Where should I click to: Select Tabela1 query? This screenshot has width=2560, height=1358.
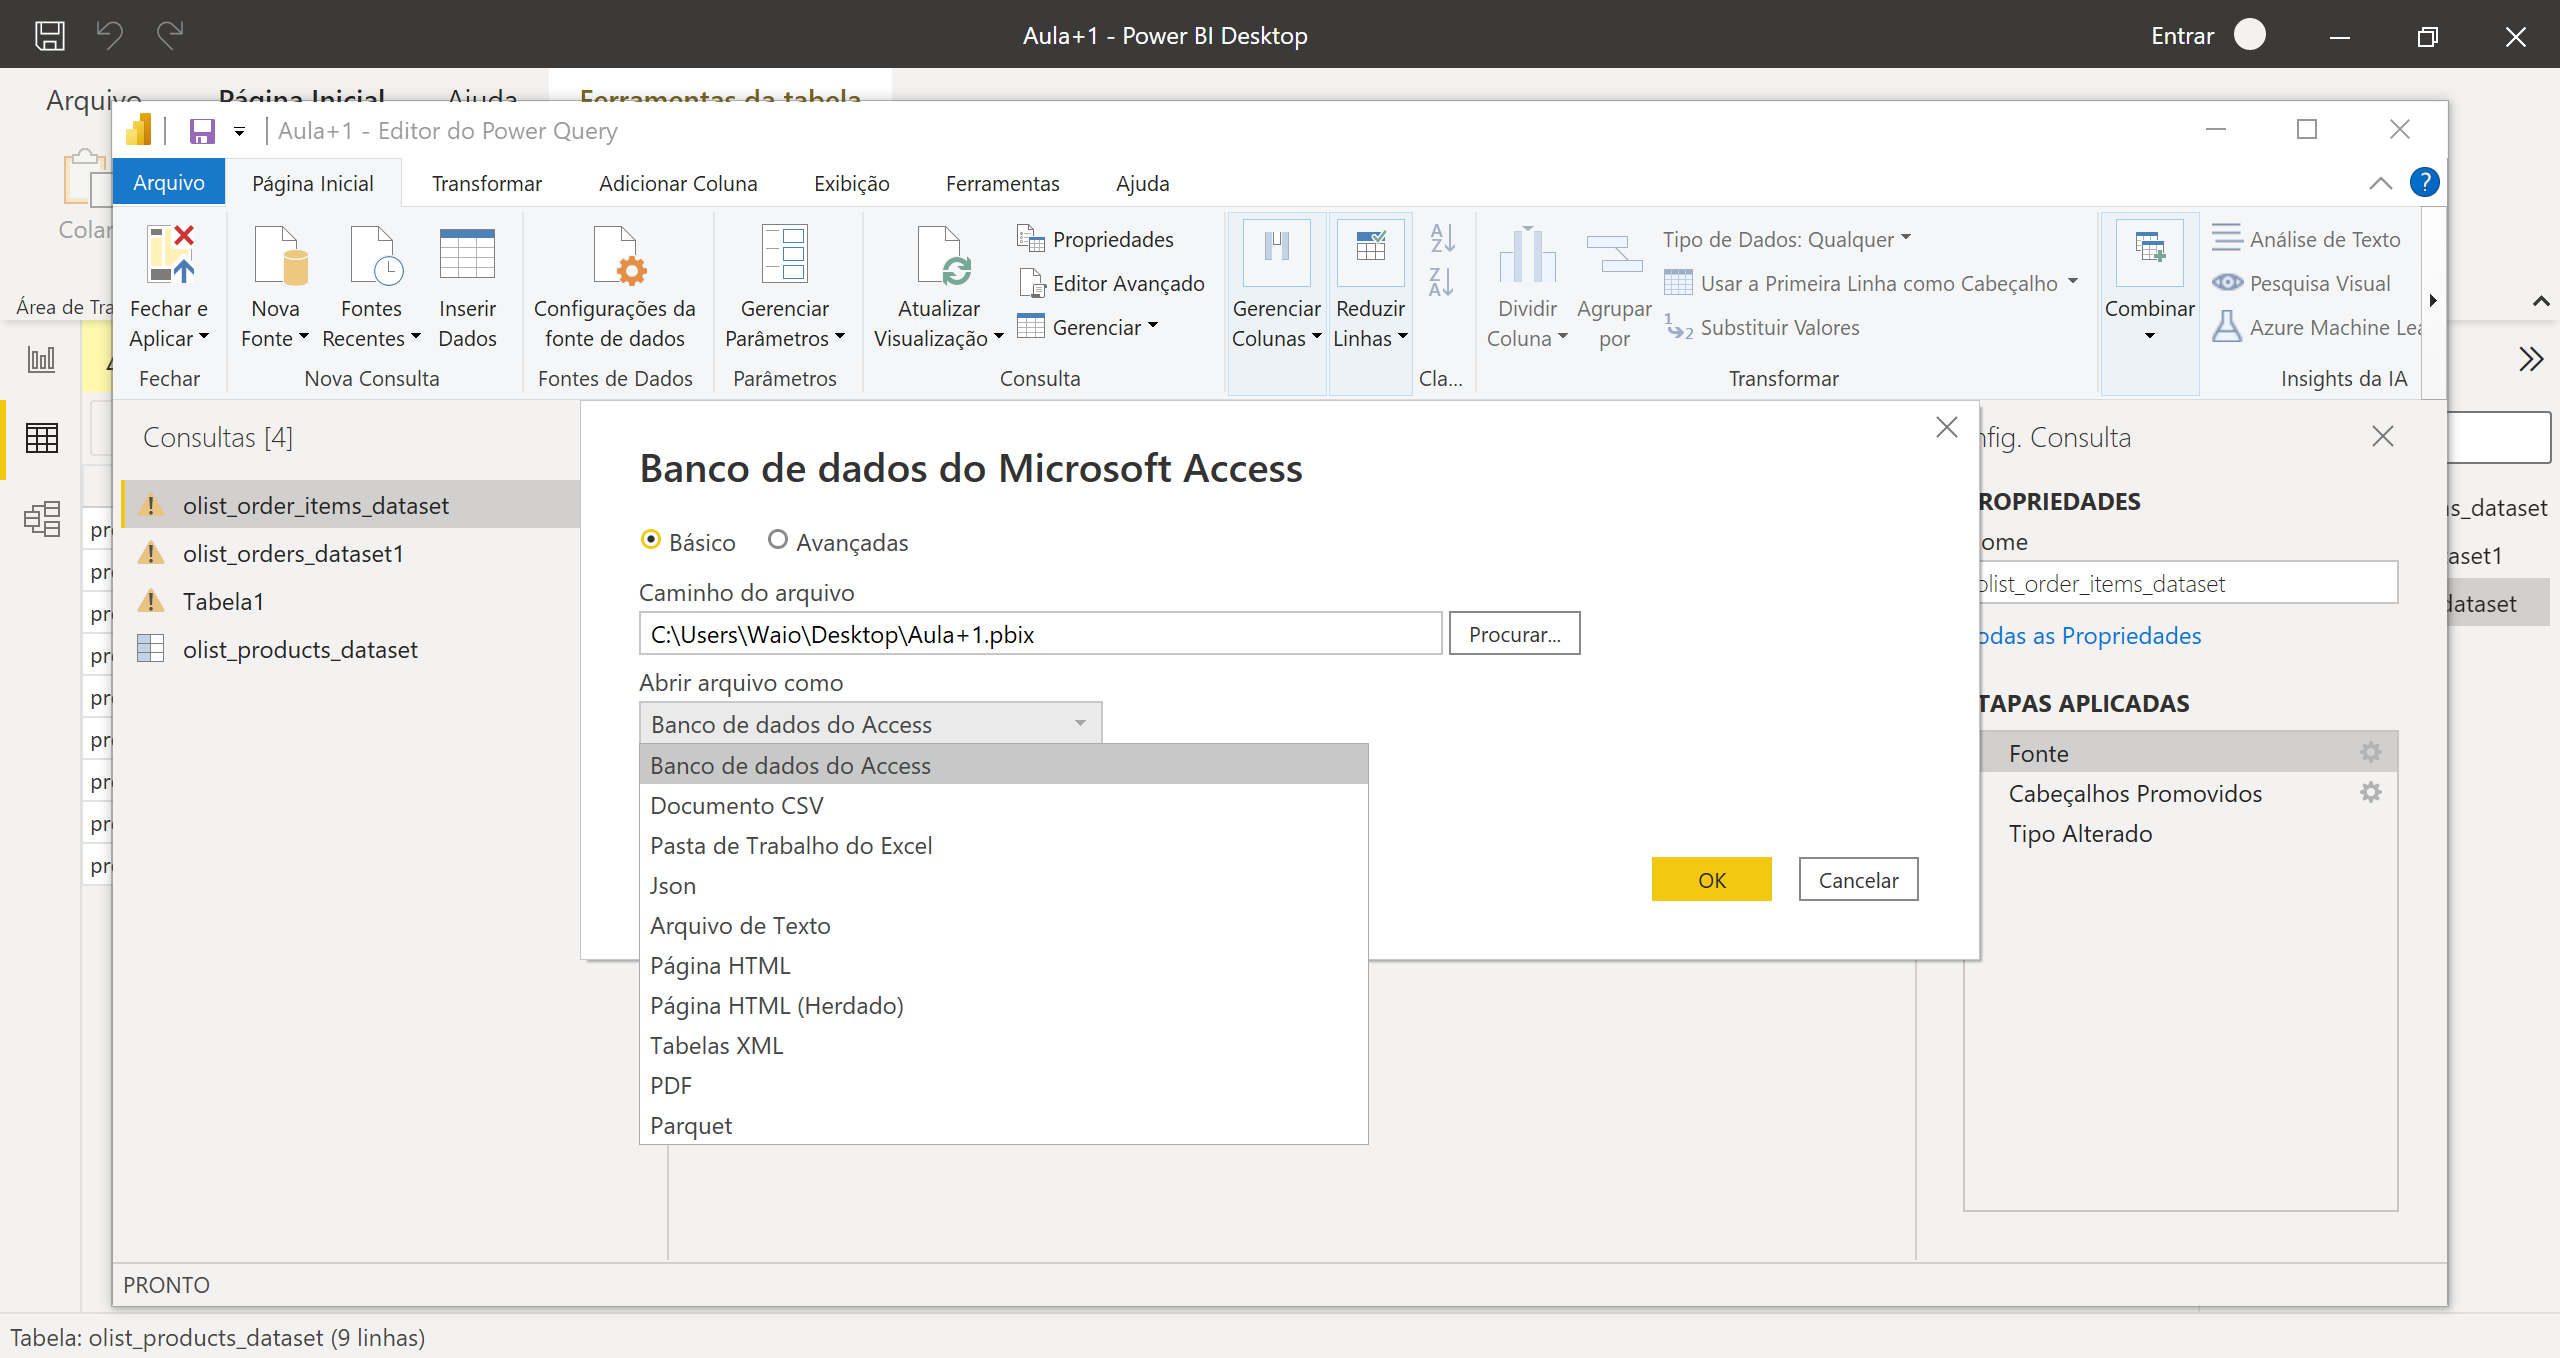(350, 601)
